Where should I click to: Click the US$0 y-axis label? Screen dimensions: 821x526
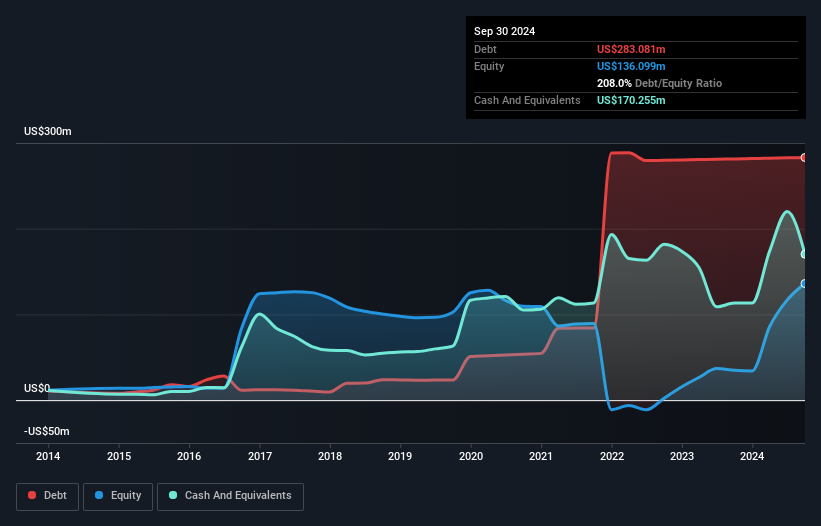pos(37,388)
